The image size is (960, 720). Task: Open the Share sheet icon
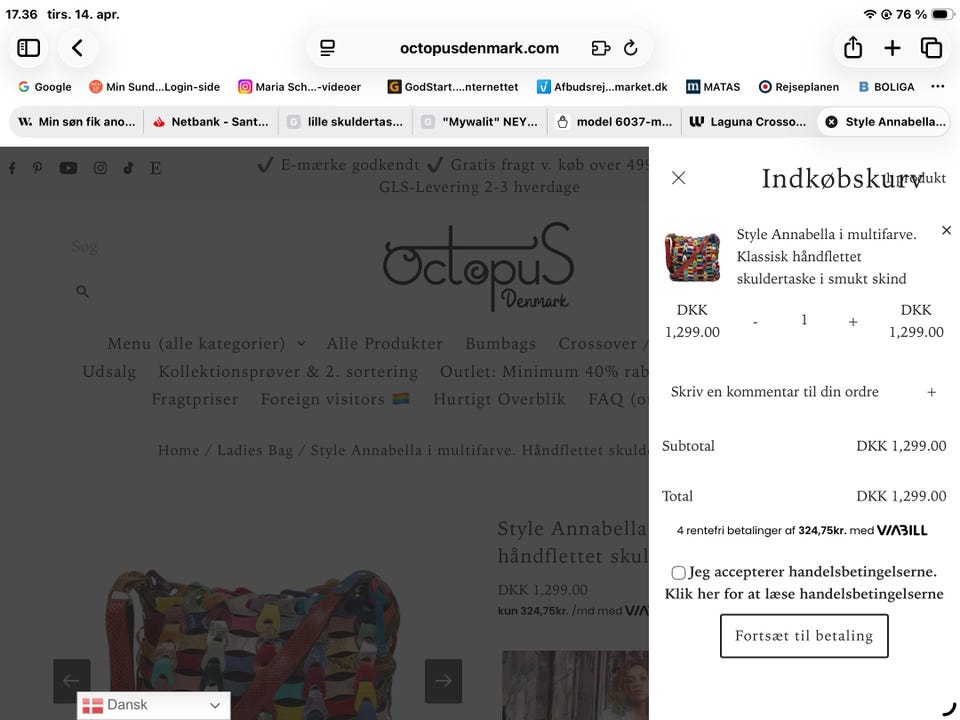[x=853, y=47]
